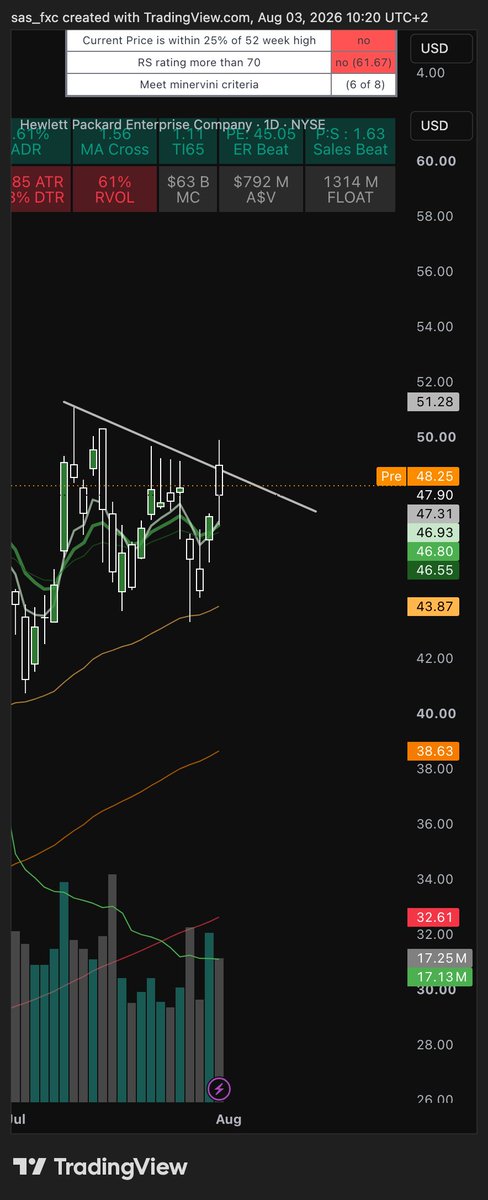Click the 47.31 gray price label
This screenshot has height=1200, width=488.
click(x=434, y=514)
